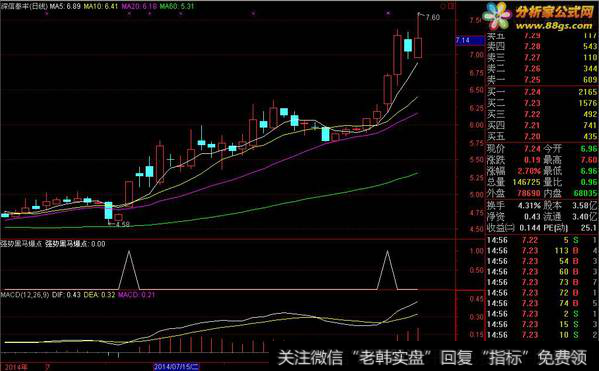This screenshot has width=599, height=371.
Task: Open the stock name period label at chart top
Action: (24, 6)
